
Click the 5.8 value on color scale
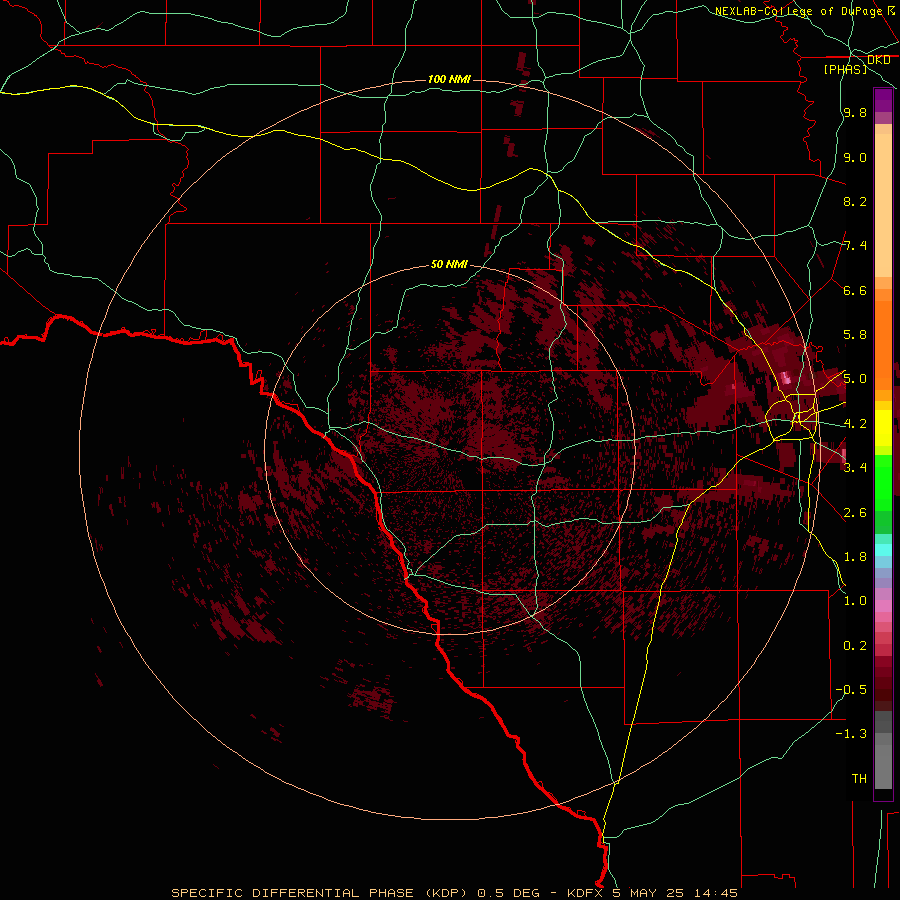coord(855,335)
